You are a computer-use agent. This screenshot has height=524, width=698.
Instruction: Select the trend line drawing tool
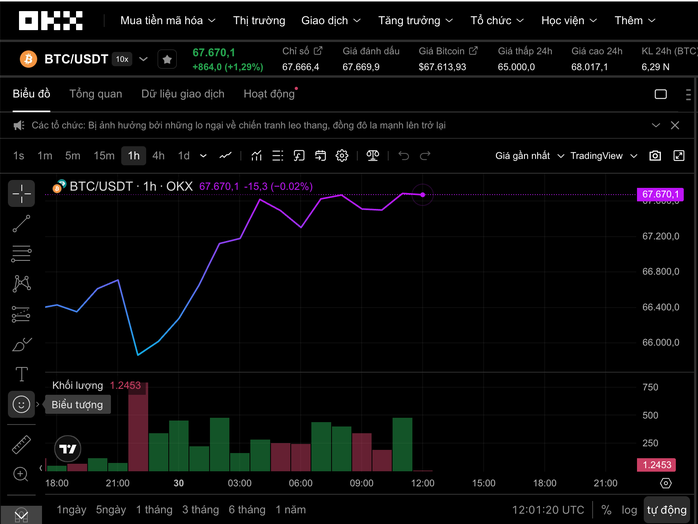tap(21, 223)
